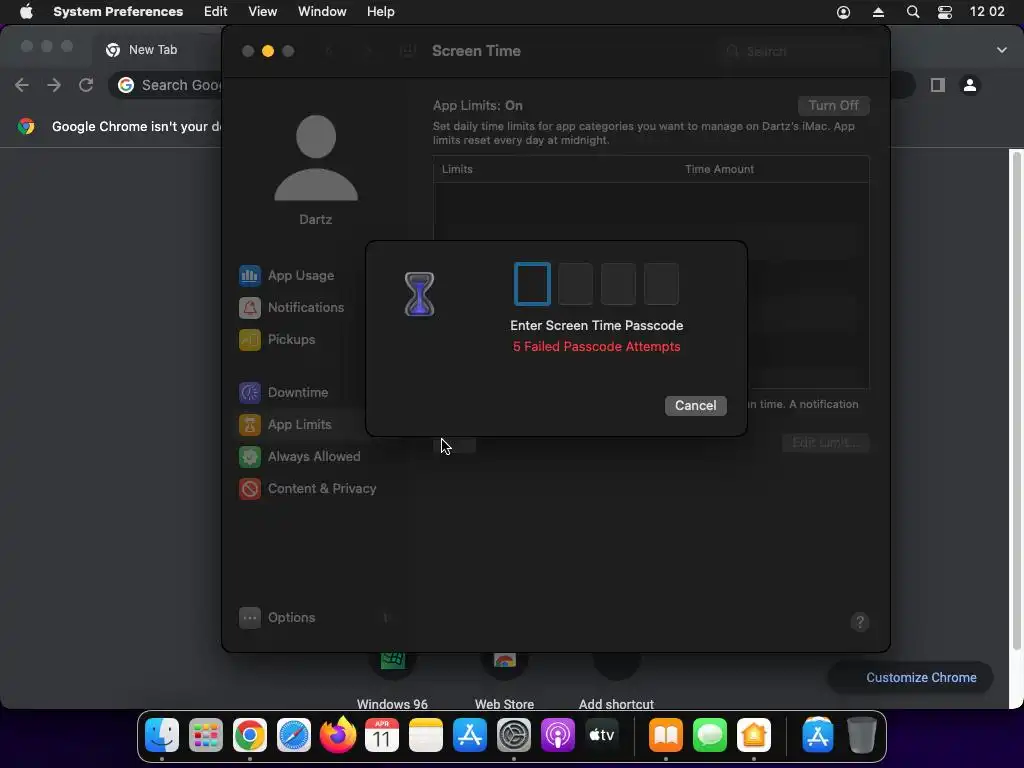Image resolution: width=1024 pixels, height=768 pixels.
Task: Open System Preferences gear in Dock
Action: coord(514,735)
